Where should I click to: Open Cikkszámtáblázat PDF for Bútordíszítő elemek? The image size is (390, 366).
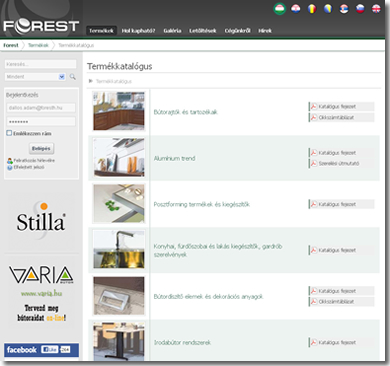[x=341, y=302]
